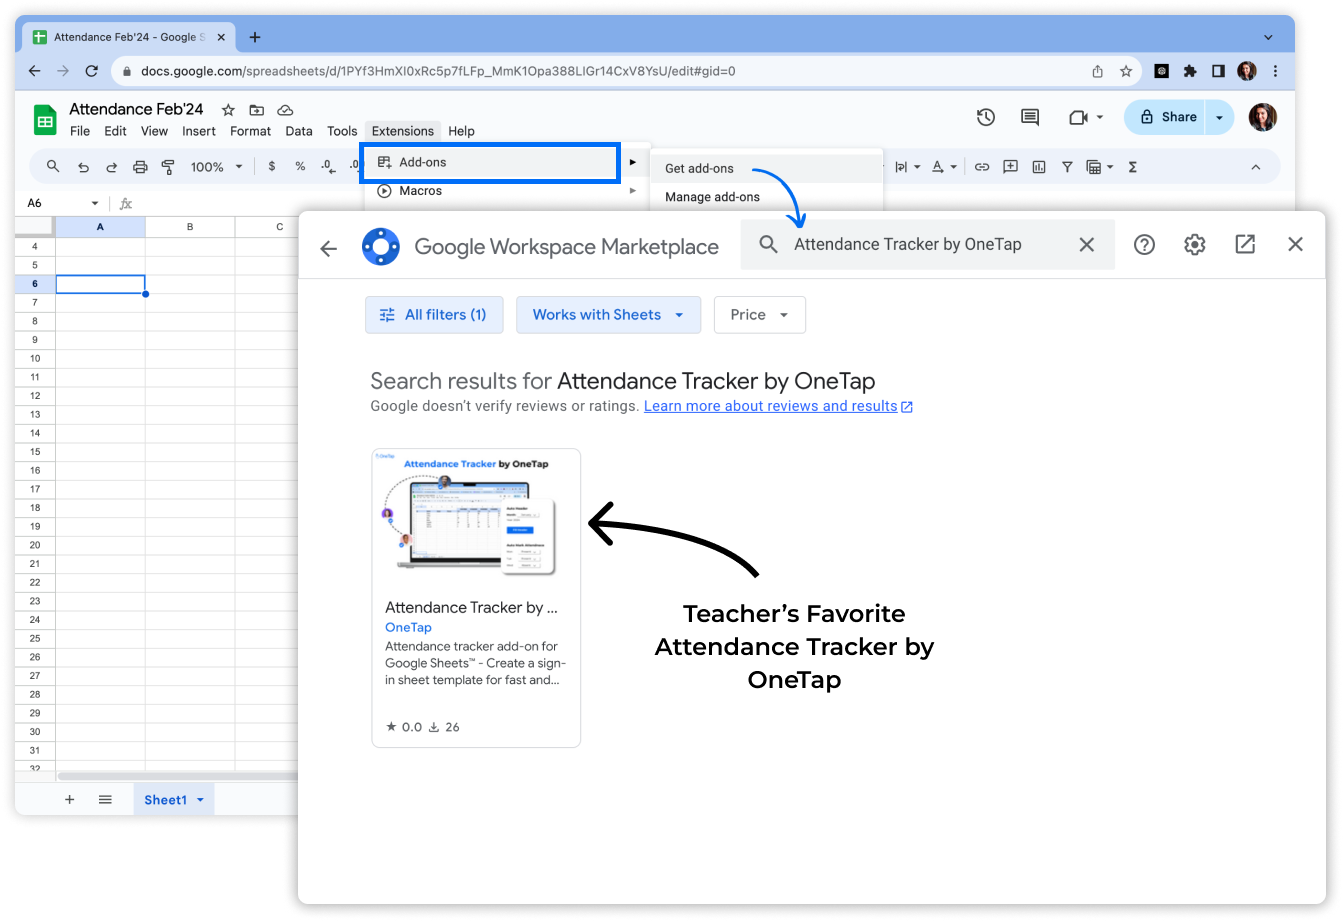Expand the Works with Sheets dropdown
Screen dimensions: 1343x921
[608, 314]
